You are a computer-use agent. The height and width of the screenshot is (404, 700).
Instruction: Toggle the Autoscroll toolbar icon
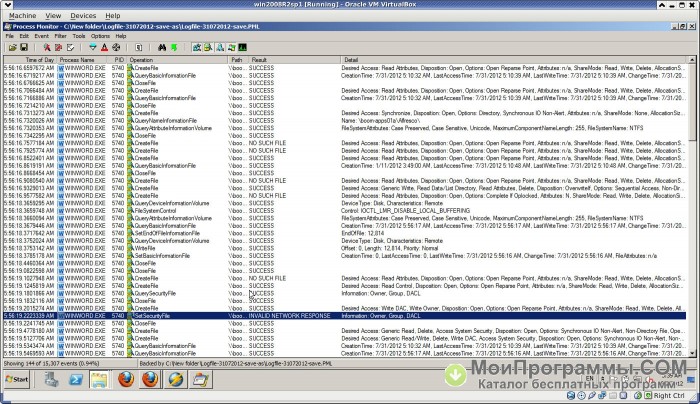coord(58,47)
